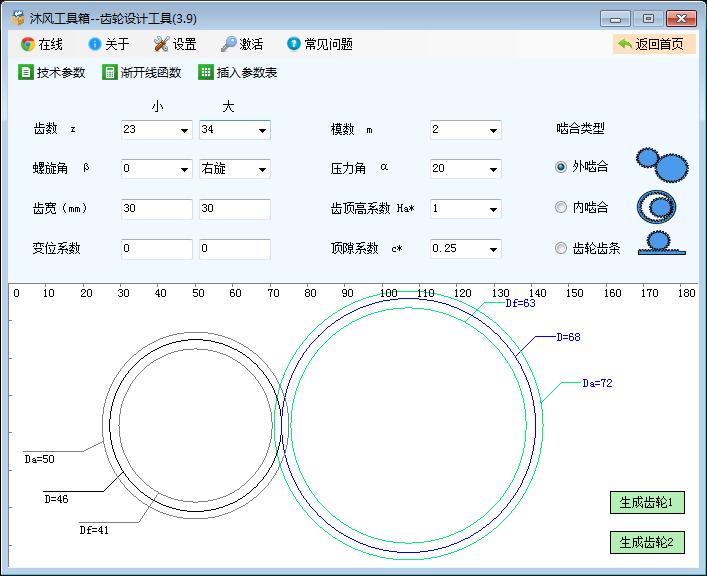The height and width of the screenshot is (576, 707).
Task: Open 设置 via the tools icon
Action: point(162,44)
